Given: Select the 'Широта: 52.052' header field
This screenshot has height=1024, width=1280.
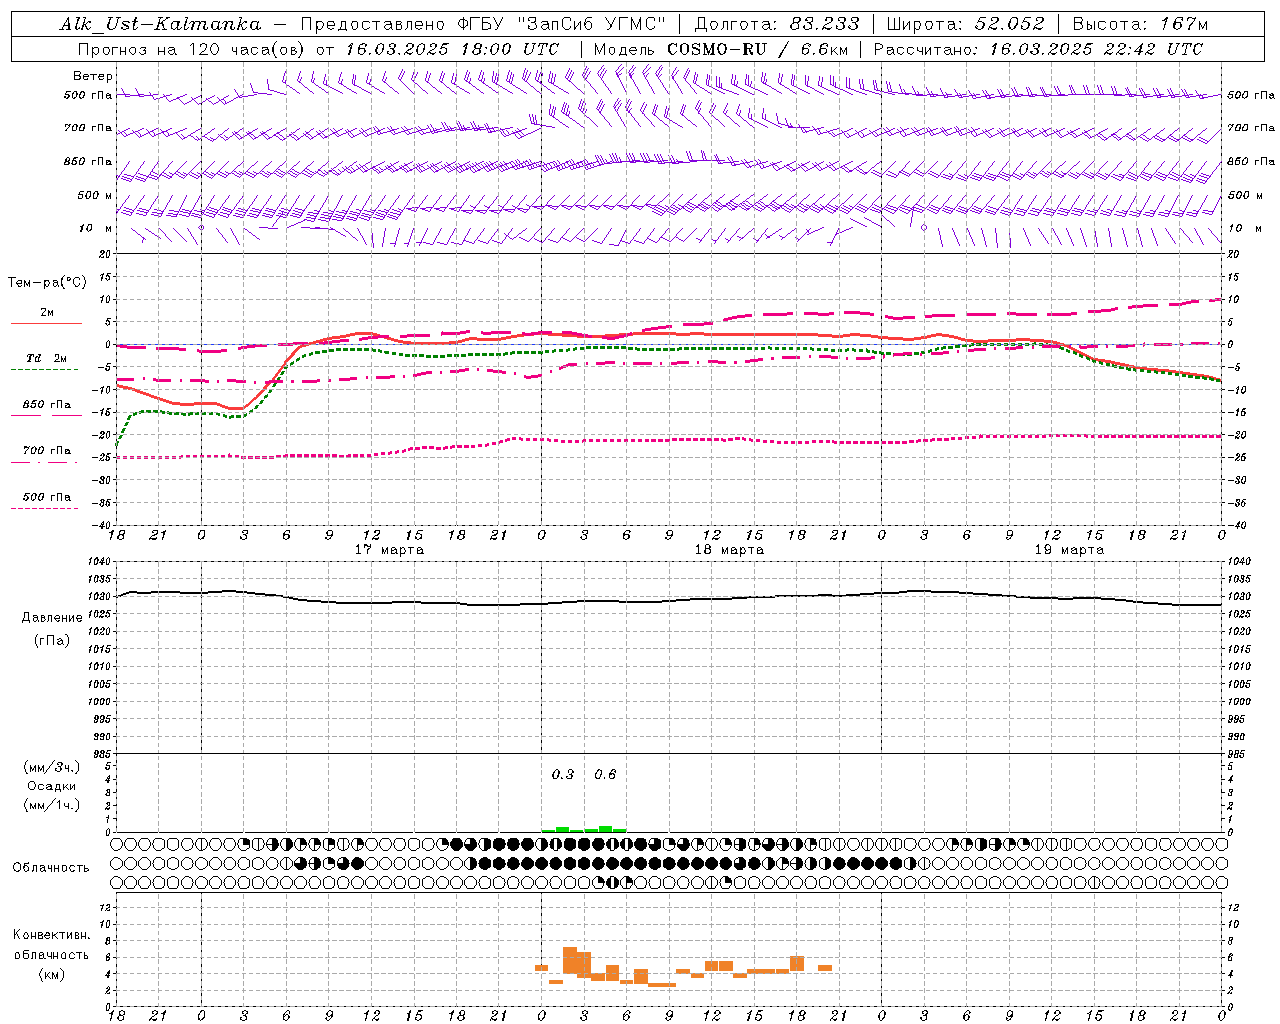Looking at the screenshot, I should [x=966, y=24].
